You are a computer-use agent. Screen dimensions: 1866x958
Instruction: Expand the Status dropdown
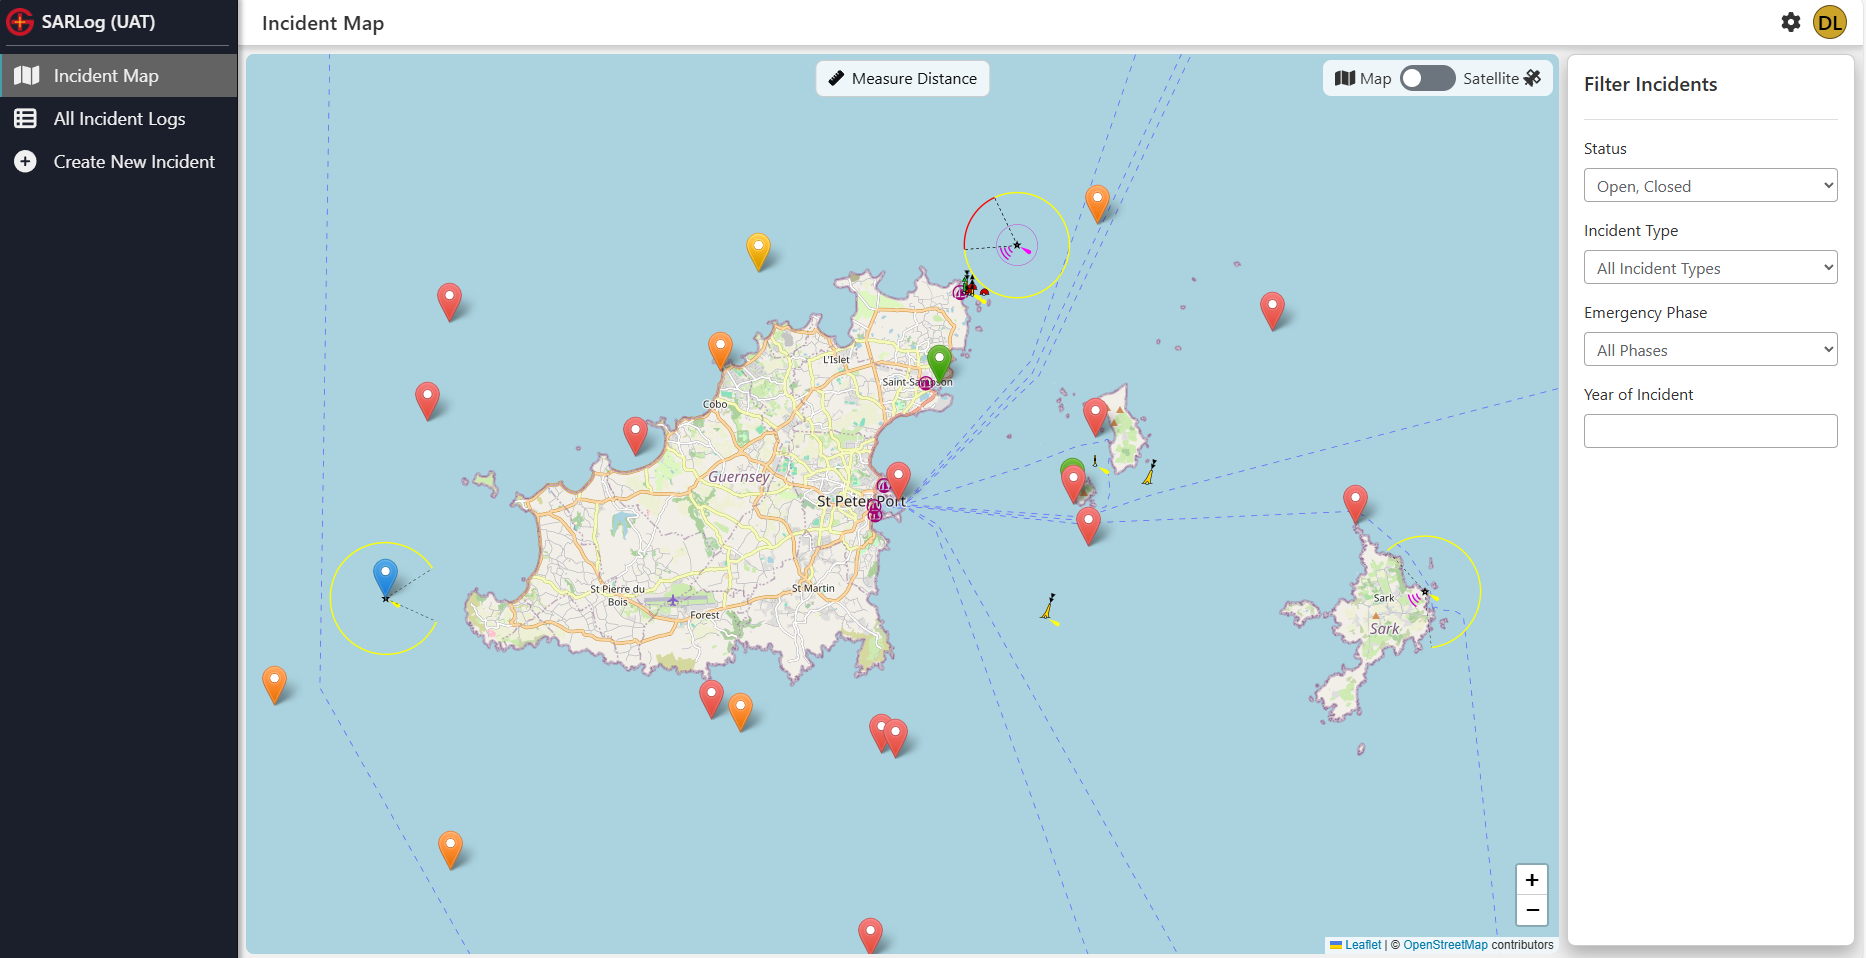click(1710, 186)
